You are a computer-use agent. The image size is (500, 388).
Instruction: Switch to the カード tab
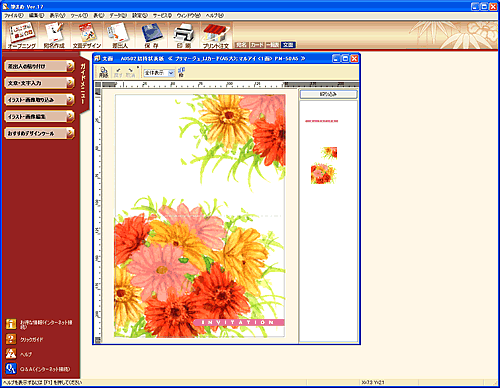point(257,45)
